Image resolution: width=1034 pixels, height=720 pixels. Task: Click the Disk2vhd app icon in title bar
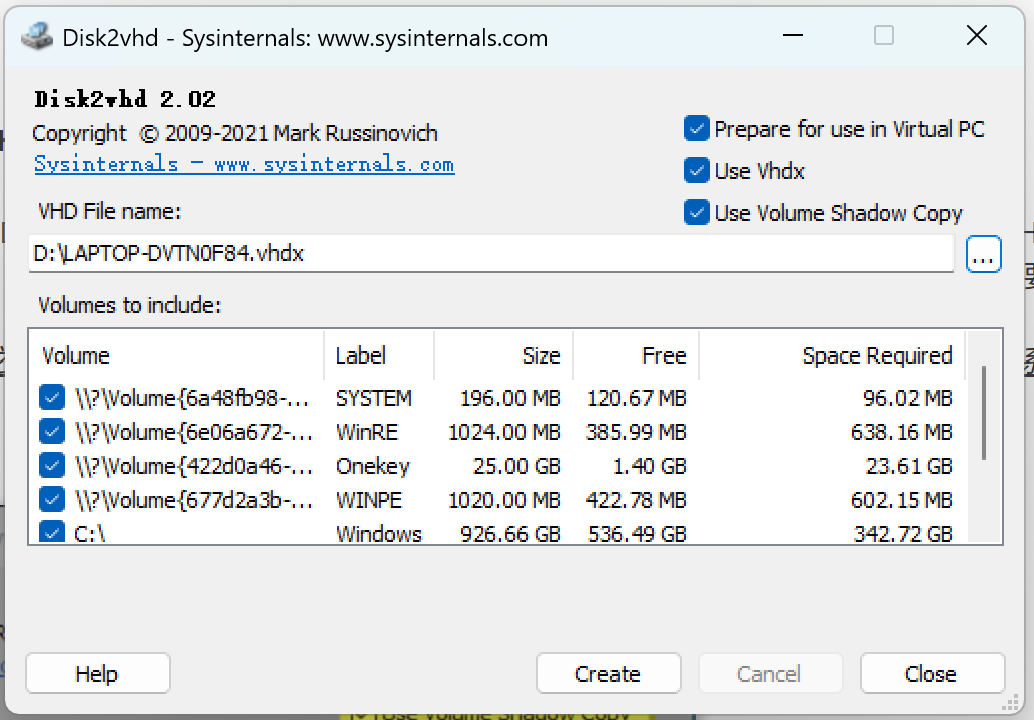(37, 37)
